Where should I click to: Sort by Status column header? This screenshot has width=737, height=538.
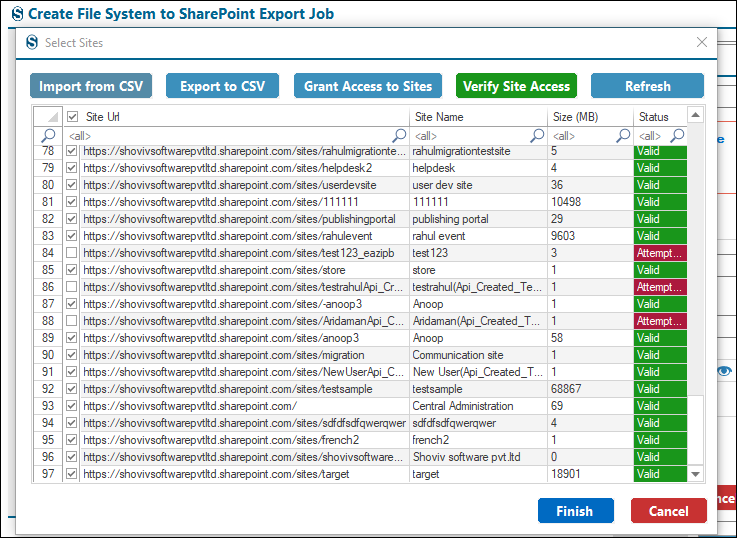[x=660, y=117]
